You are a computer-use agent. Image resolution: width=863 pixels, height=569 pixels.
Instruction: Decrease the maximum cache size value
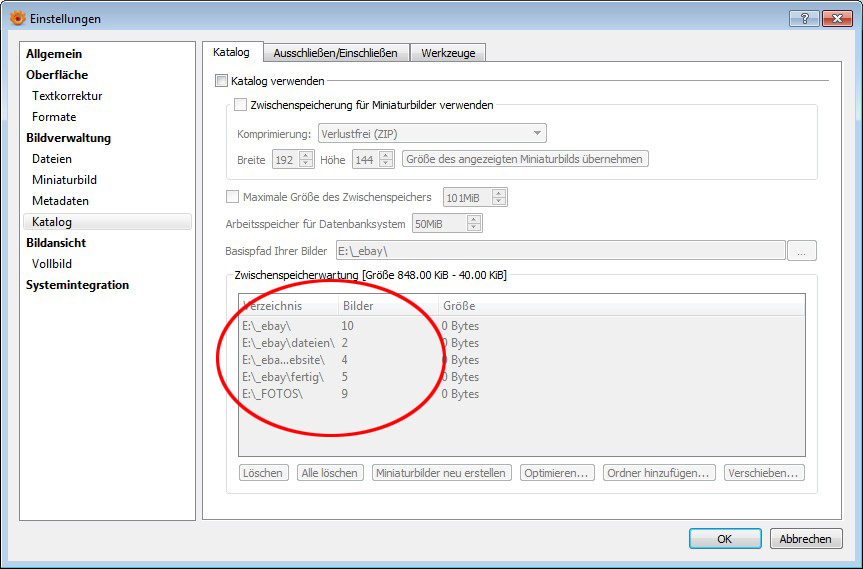(499, 201)
